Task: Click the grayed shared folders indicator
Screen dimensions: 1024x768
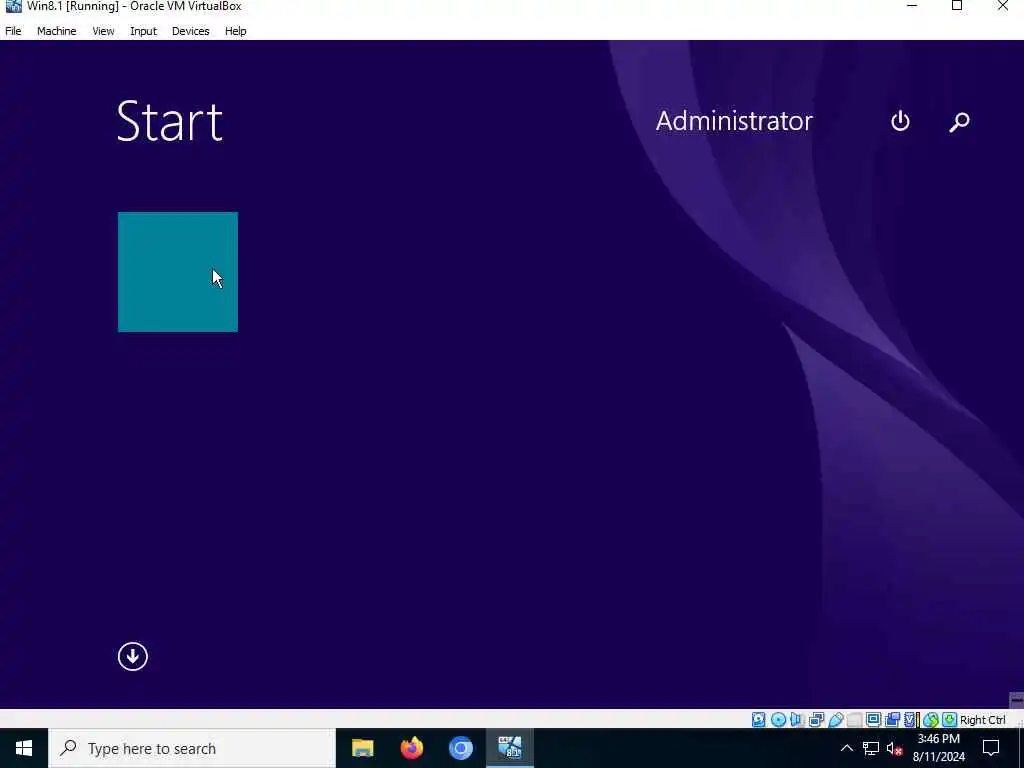Action: coord(854,720)
